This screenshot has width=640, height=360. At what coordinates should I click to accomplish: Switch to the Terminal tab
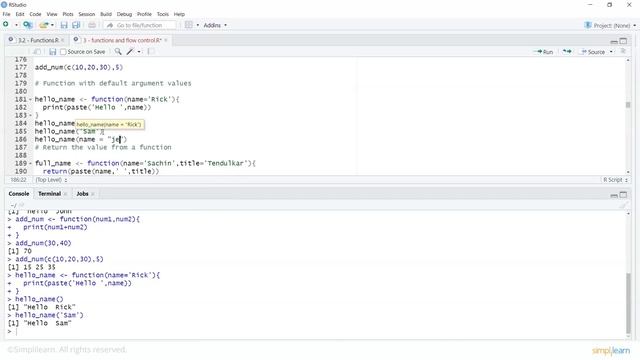point(49,193)
